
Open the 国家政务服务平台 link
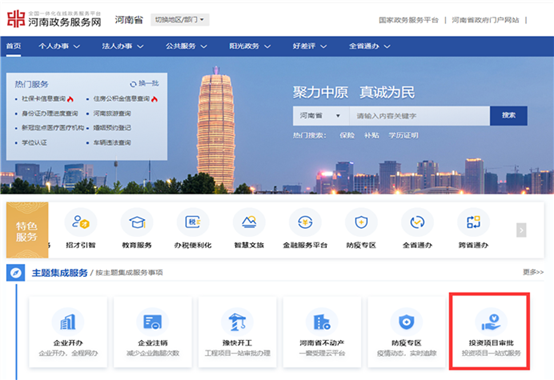tap(408, 20)
